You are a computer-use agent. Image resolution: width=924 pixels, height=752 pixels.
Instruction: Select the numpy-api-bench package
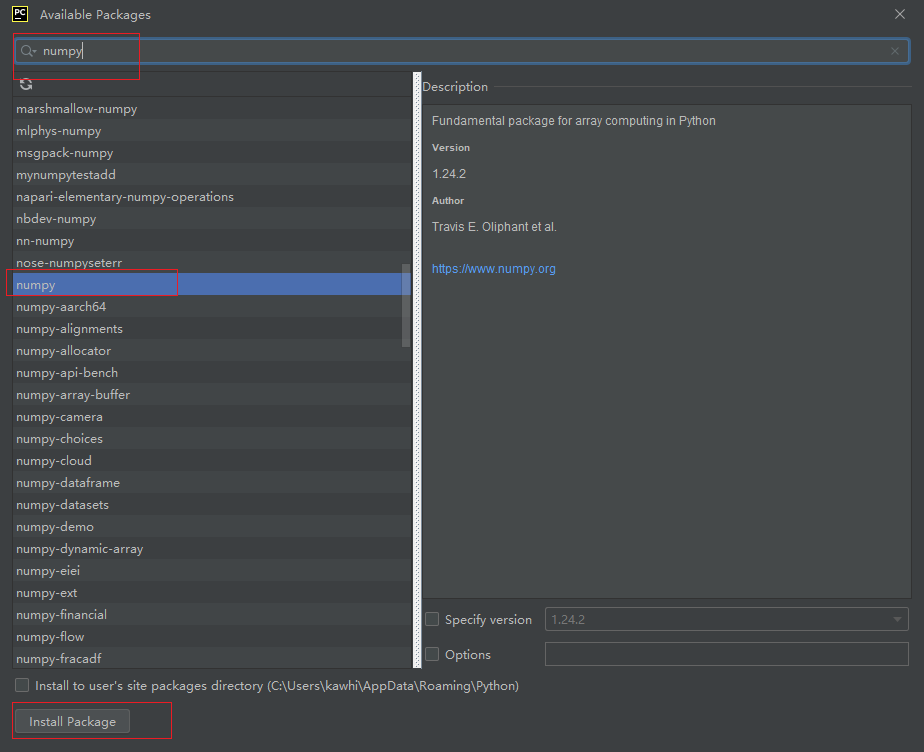[x=212, y=372]
